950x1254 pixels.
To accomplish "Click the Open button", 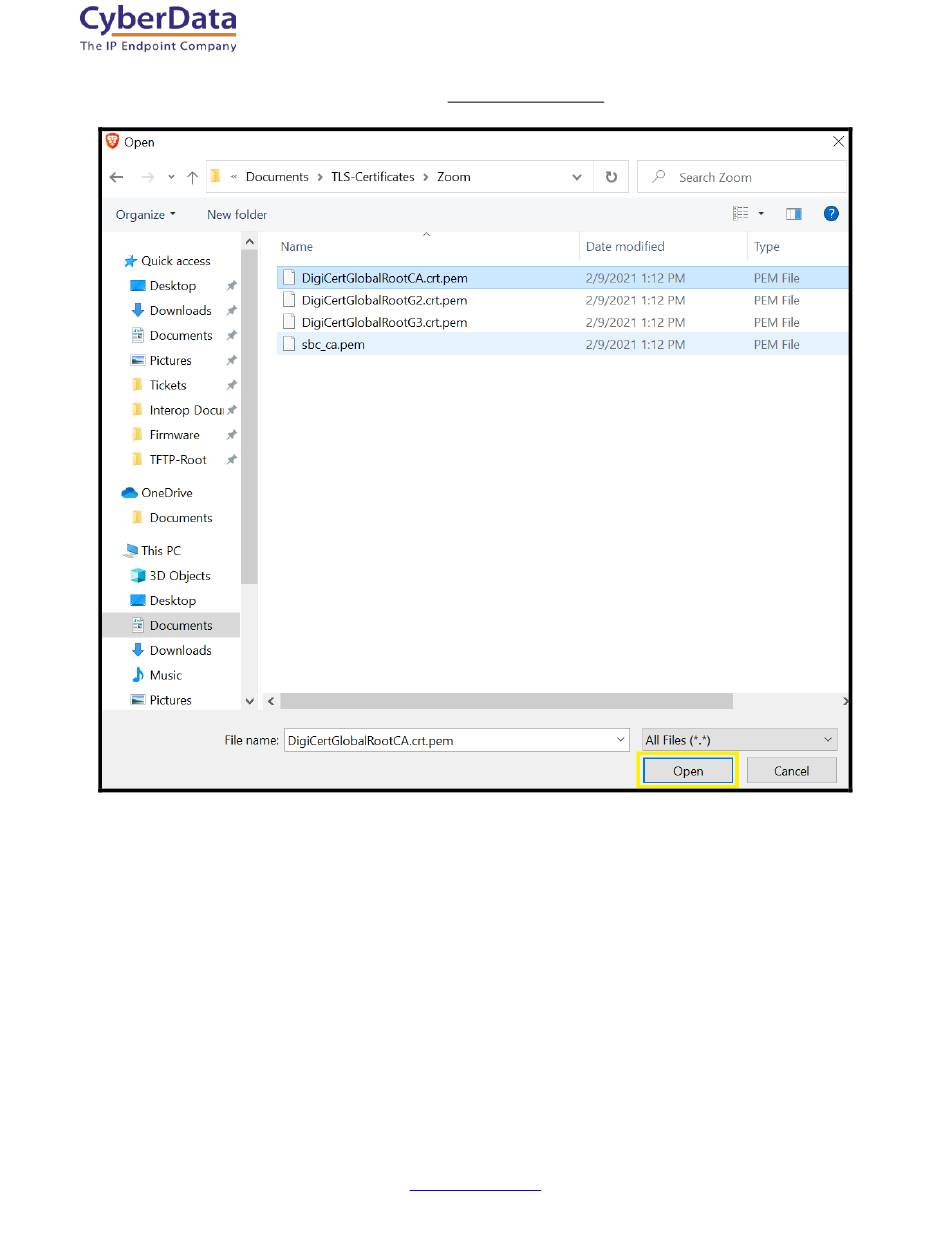I will tap(688, 771).
